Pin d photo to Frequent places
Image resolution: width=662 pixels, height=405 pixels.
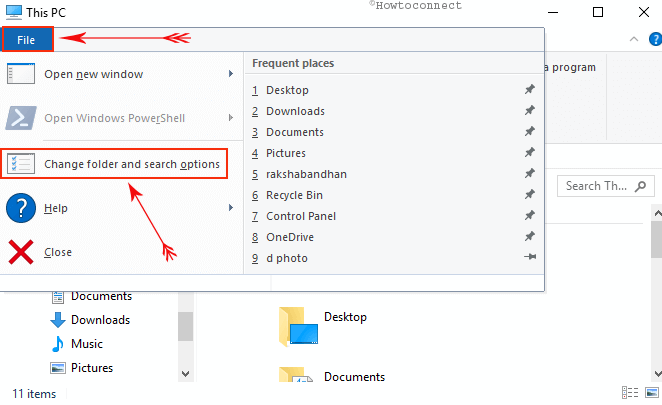point(530,257)
